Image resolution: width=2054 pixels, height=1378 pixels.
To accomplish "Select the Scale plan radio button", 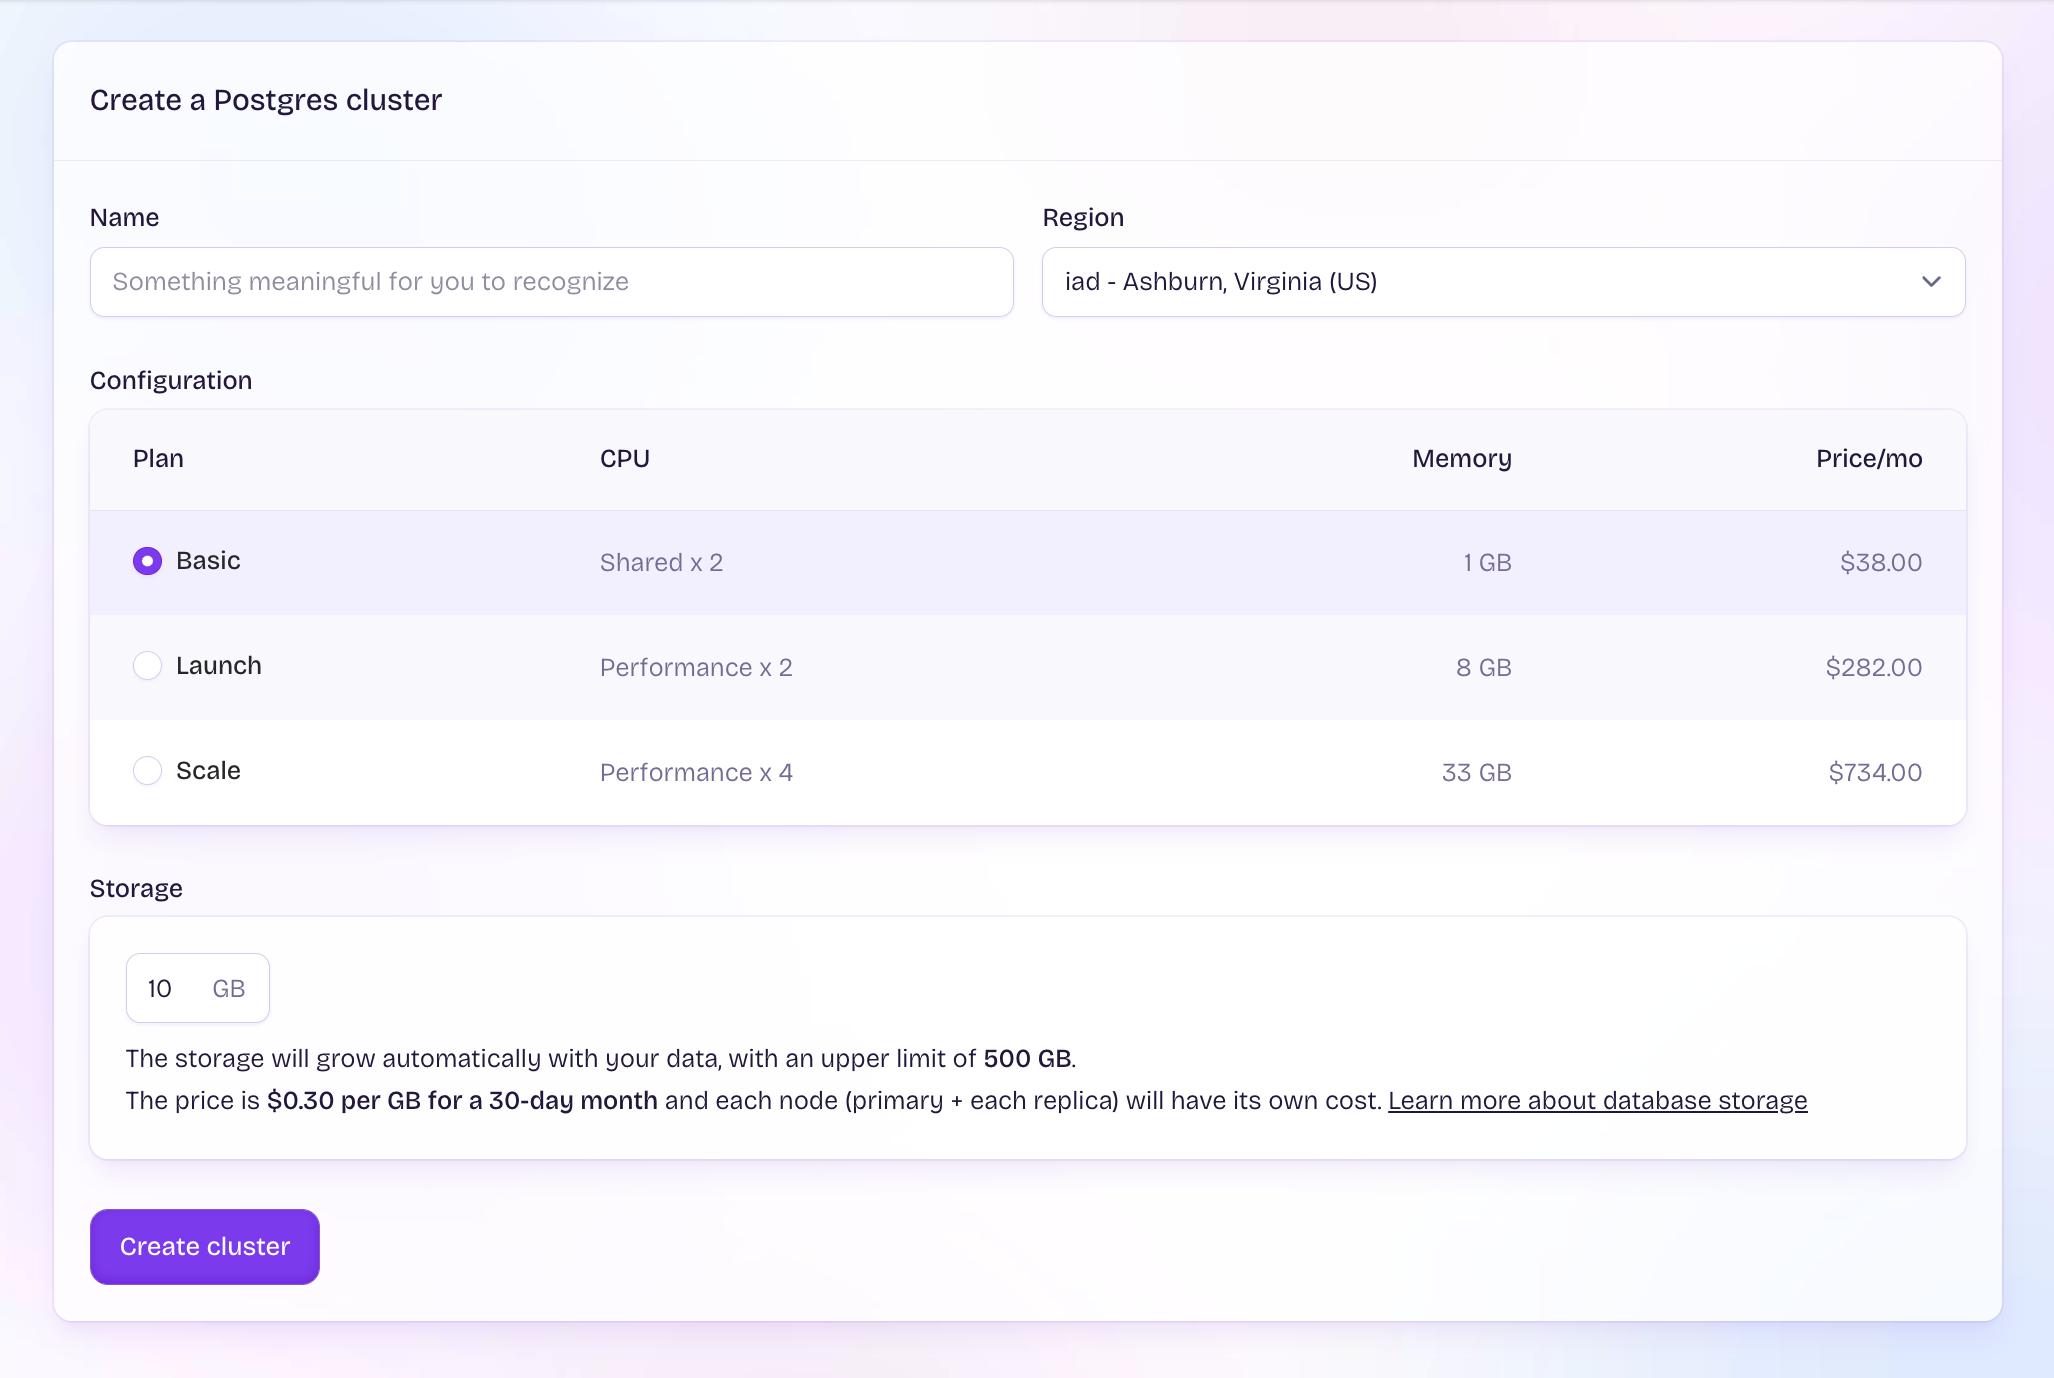I will 147,771.
